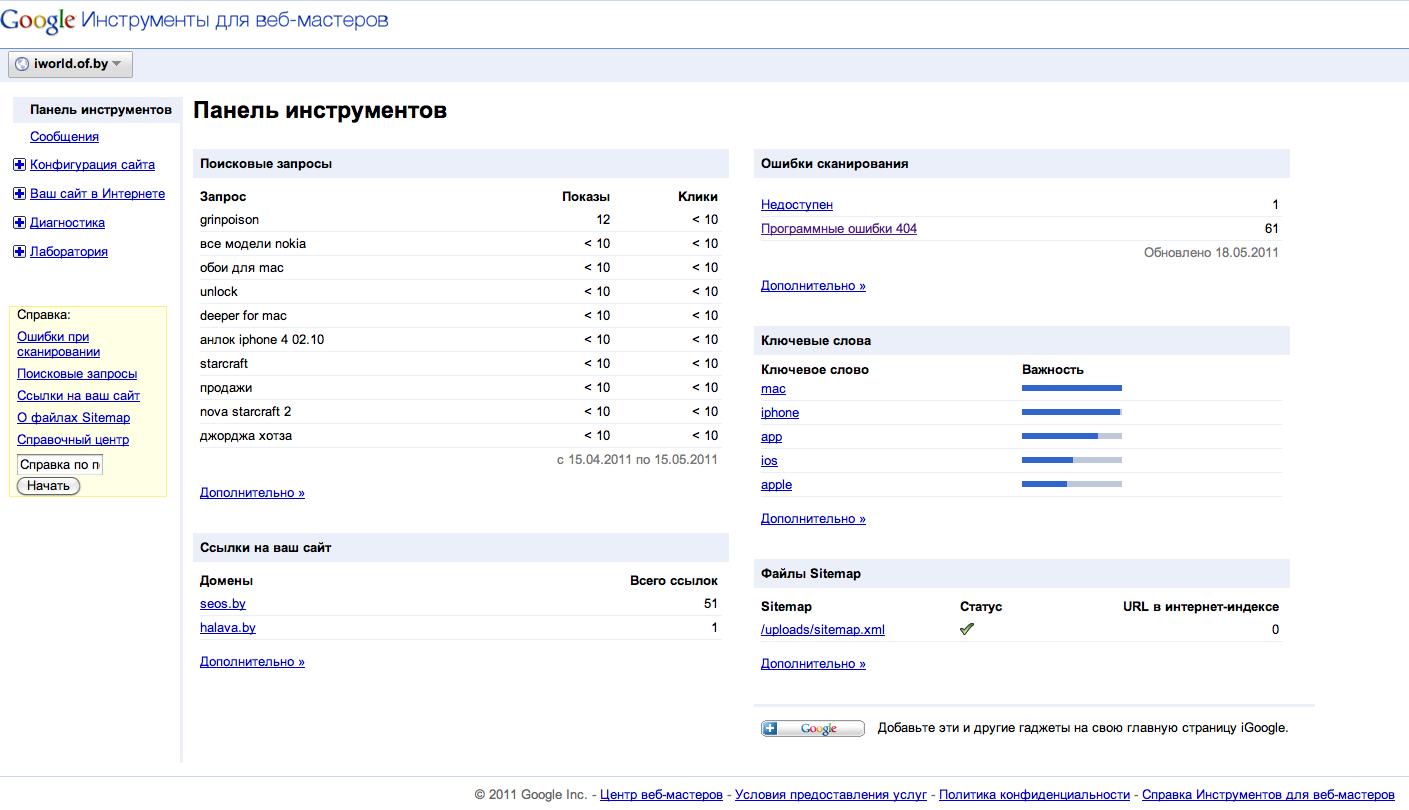Open Программные ошибки 404 link
The width and height of the screenshot is (1409, 810).
pyautogui.click(x=839, y=229)
